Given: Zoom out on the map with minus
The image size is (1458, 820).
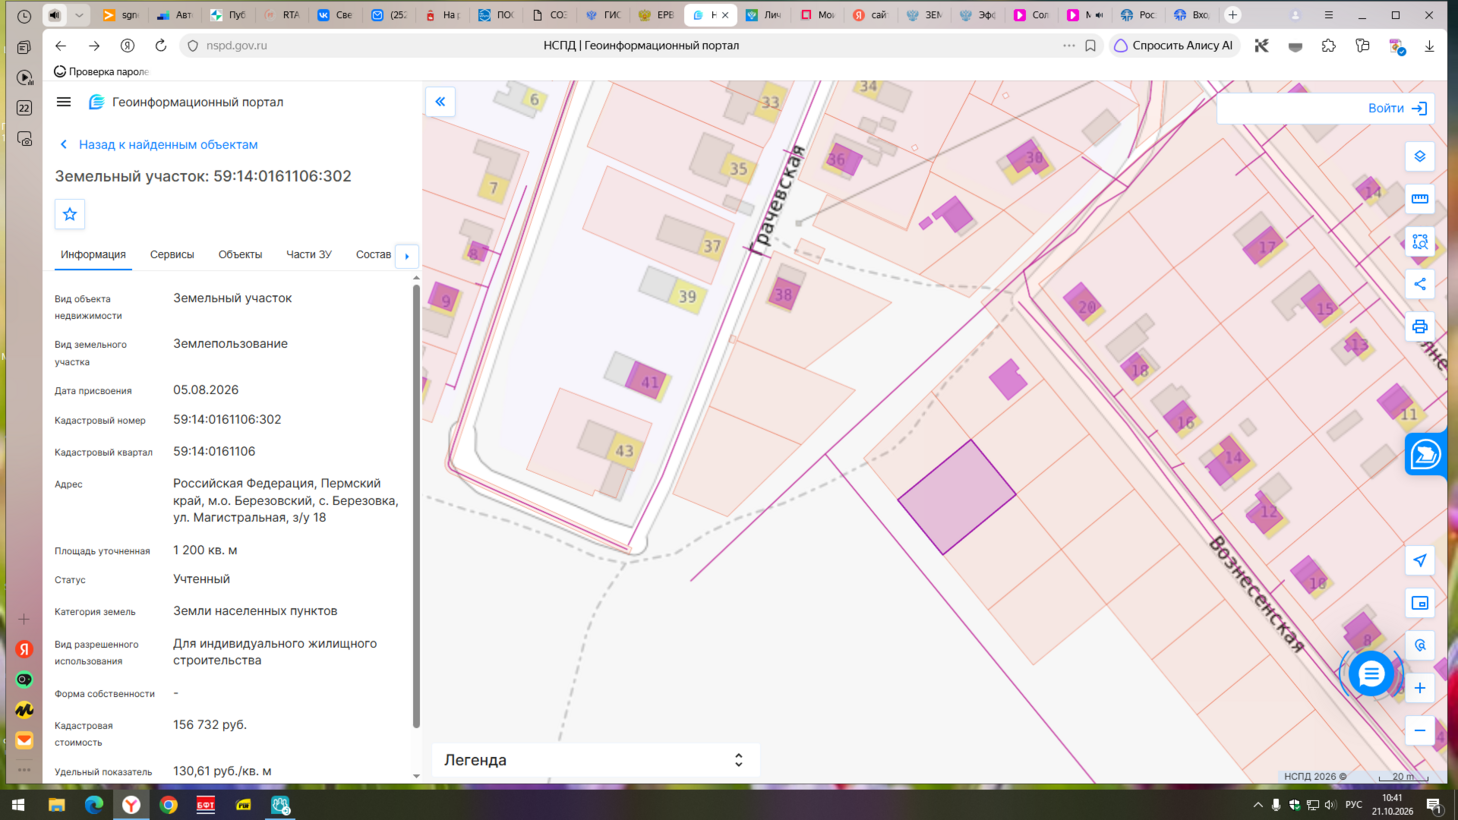Looking at the screenshot, I should (x=1420, y=731).
